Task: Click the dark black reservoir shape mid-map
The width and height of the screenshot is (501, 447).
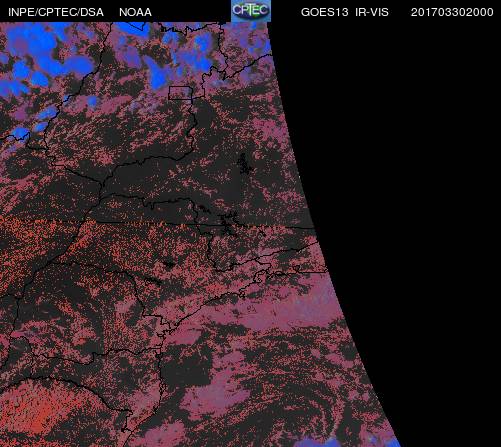Action: (x=244, y=164)
